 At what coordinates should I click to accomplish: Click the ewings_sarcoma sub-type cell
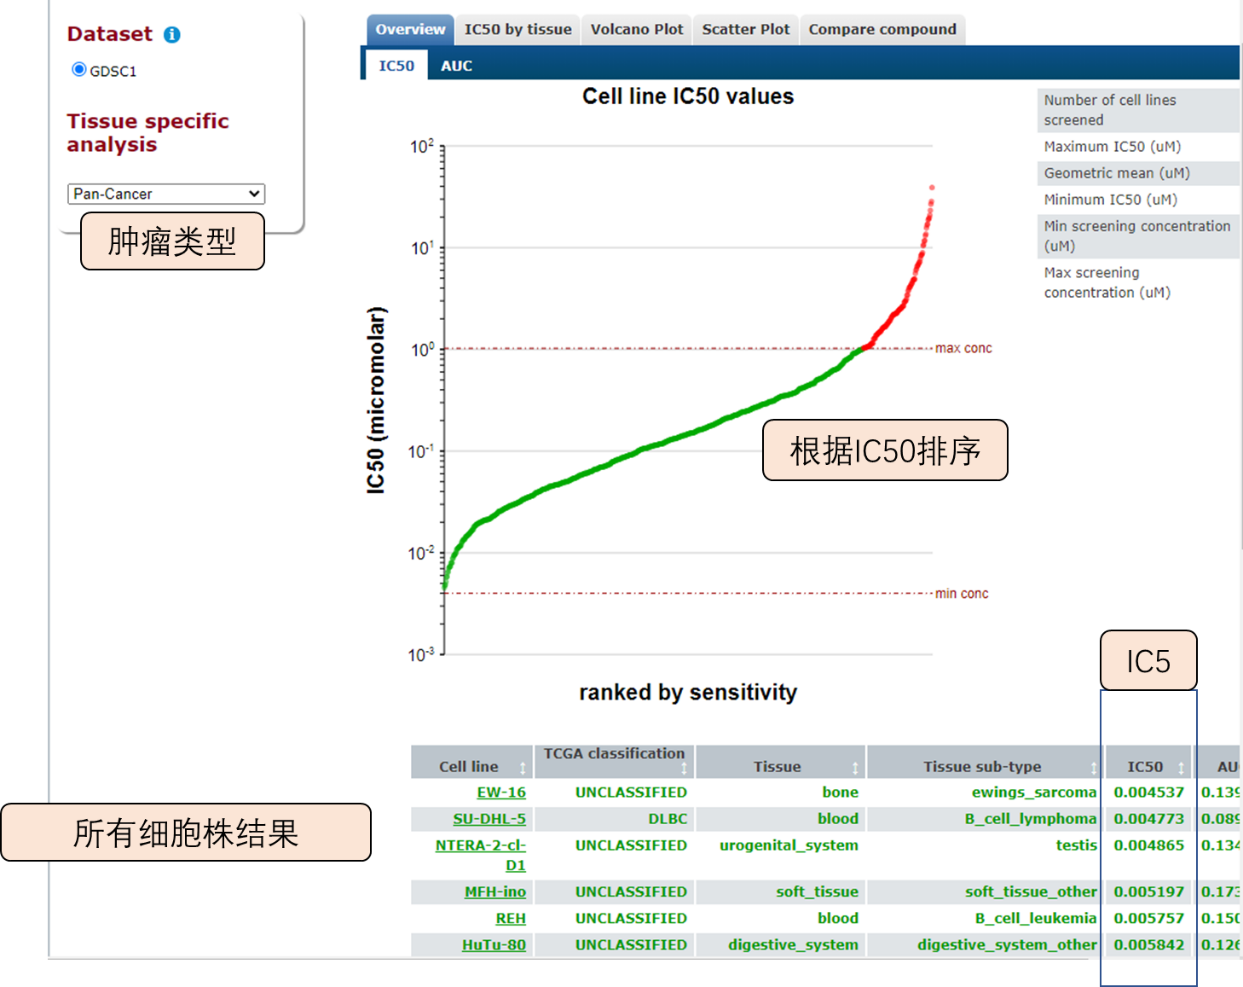point(1034,792)
